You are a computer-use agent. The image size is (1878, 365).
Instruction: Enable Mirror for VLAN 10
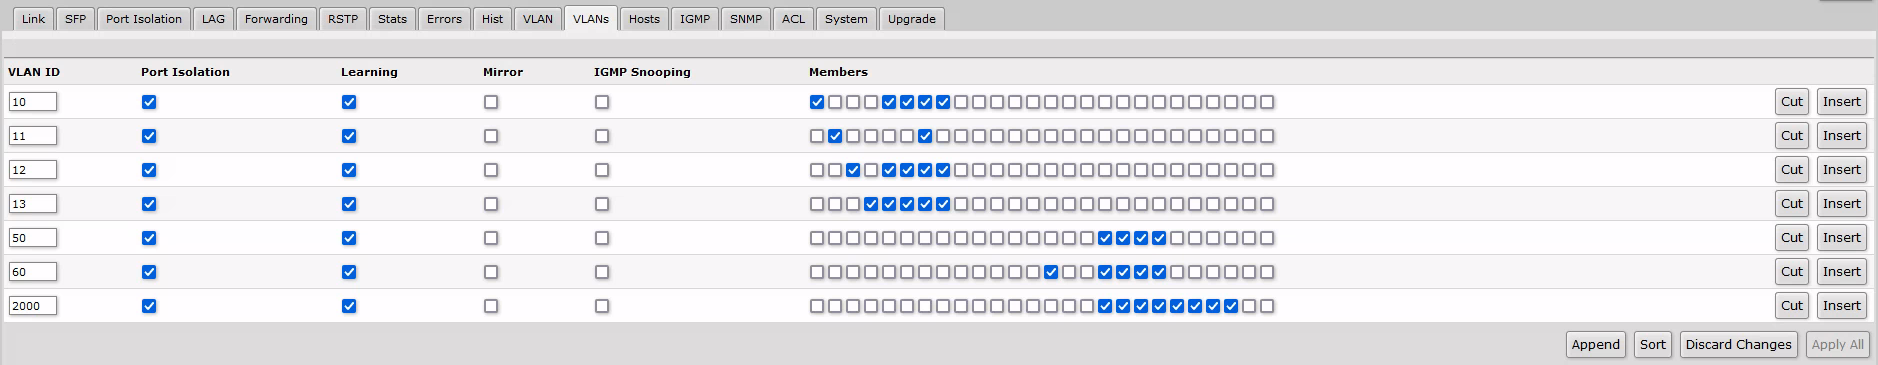click(x=491, y=102)
